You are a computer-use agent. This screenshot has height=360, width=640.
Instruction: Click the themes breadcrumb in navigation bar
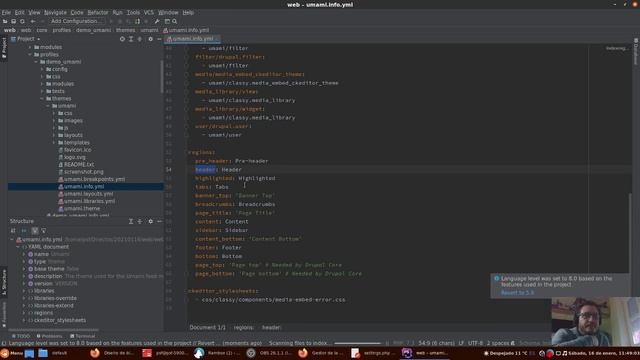125,30
